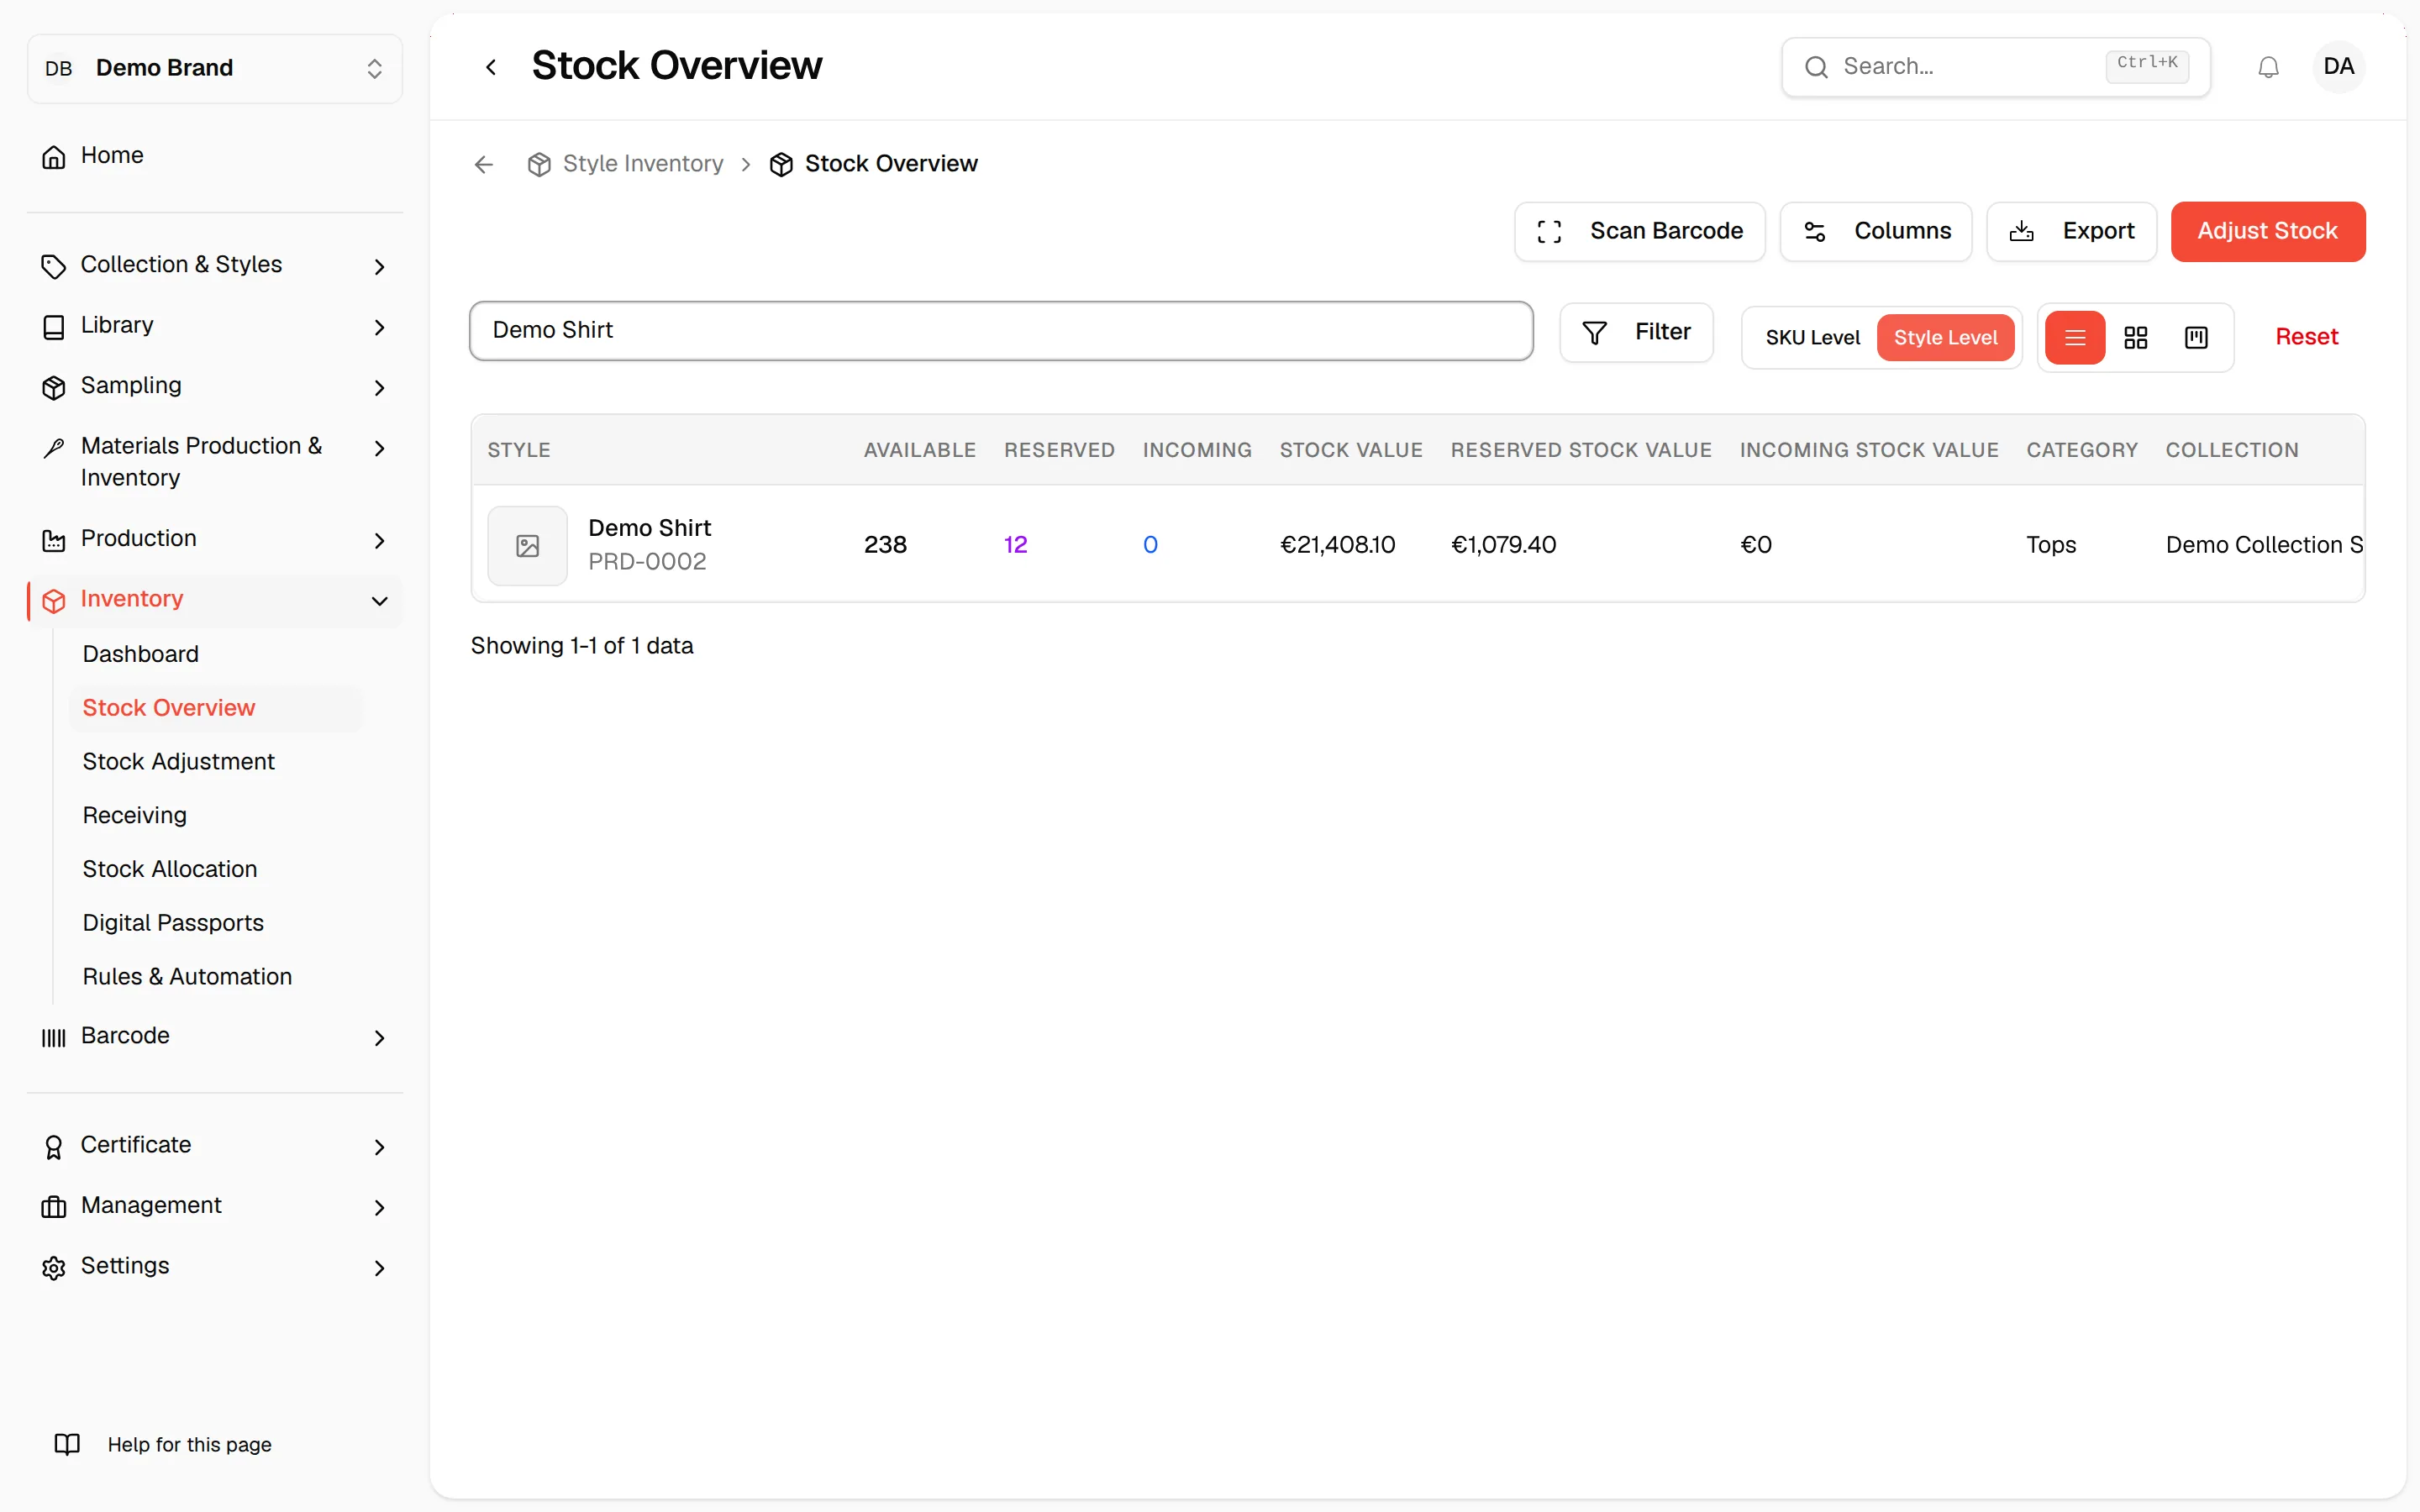Click the notification bell icon
Viewport: 2420px width, 1512px height.
click(2268, 67)
